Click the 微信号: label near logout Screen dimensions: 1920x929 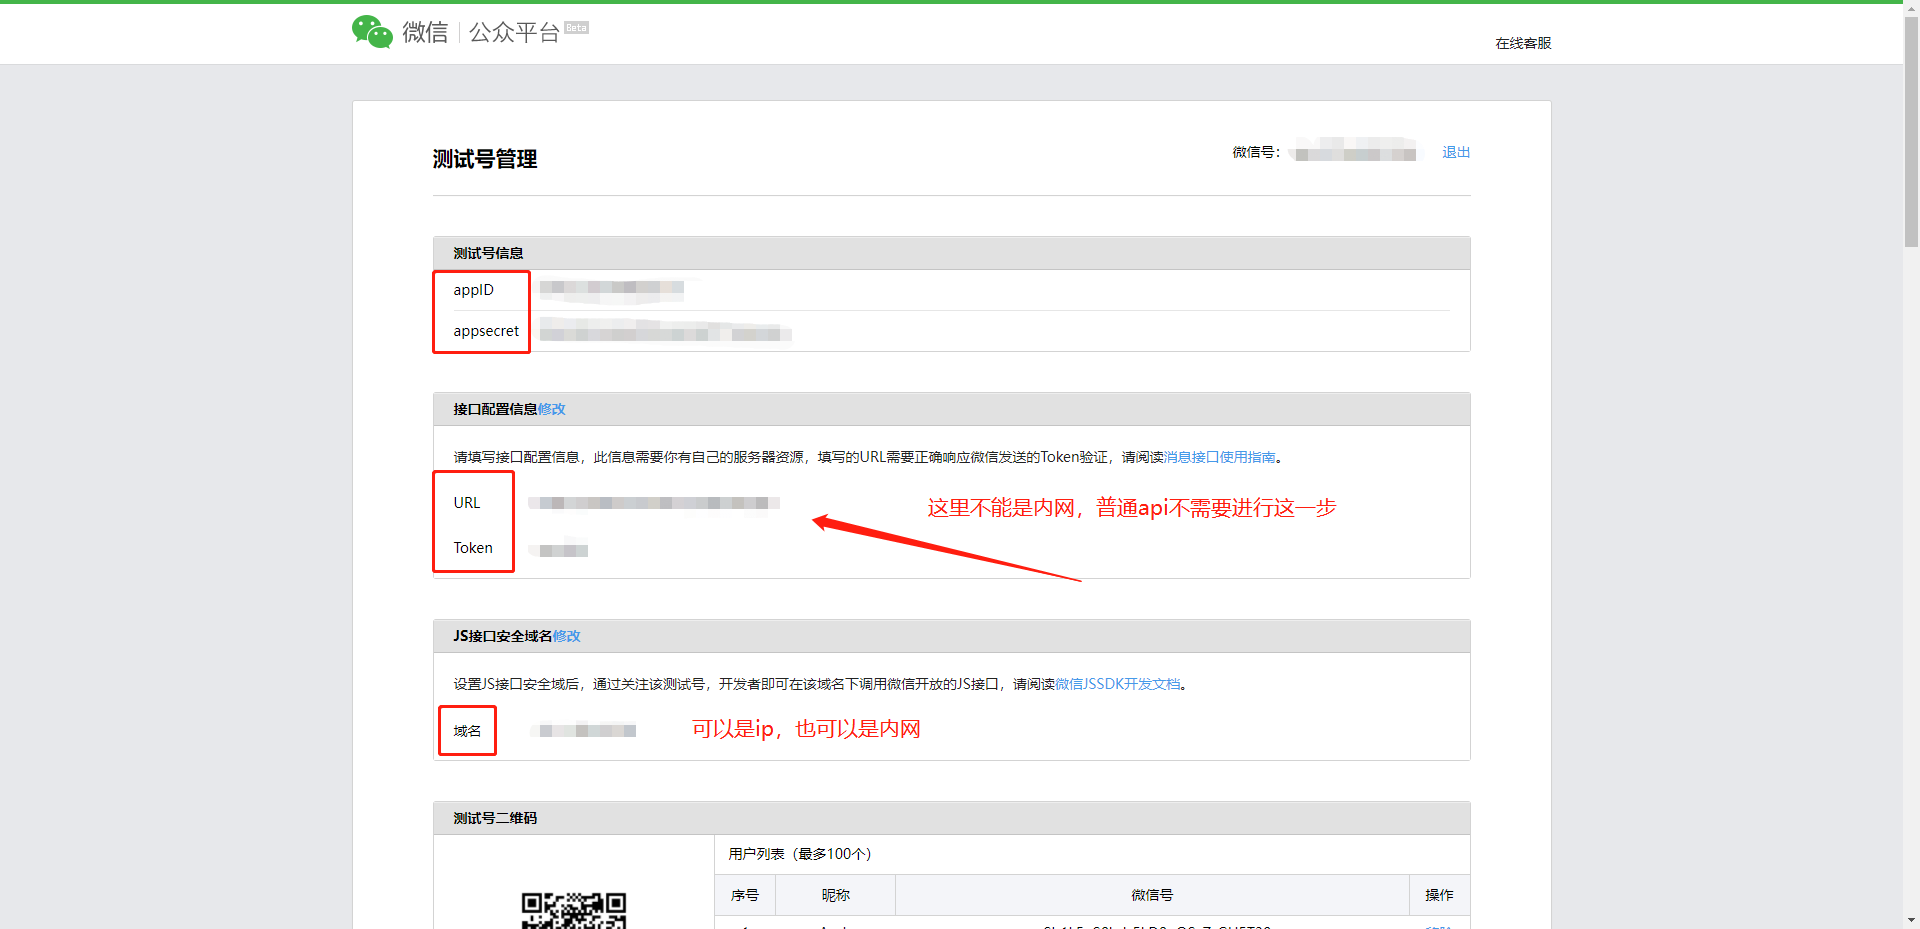pos(1256,152)
